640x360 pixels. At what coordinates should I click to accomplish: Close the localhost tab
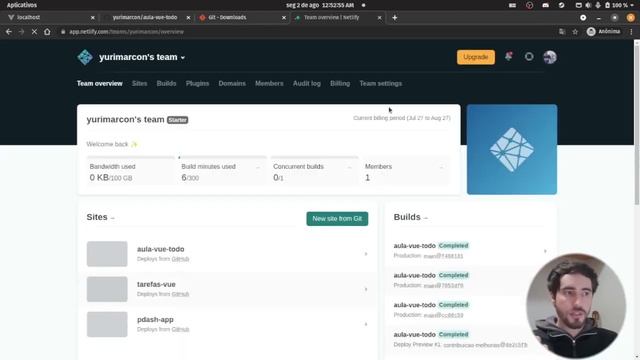(x=93, y=18)
